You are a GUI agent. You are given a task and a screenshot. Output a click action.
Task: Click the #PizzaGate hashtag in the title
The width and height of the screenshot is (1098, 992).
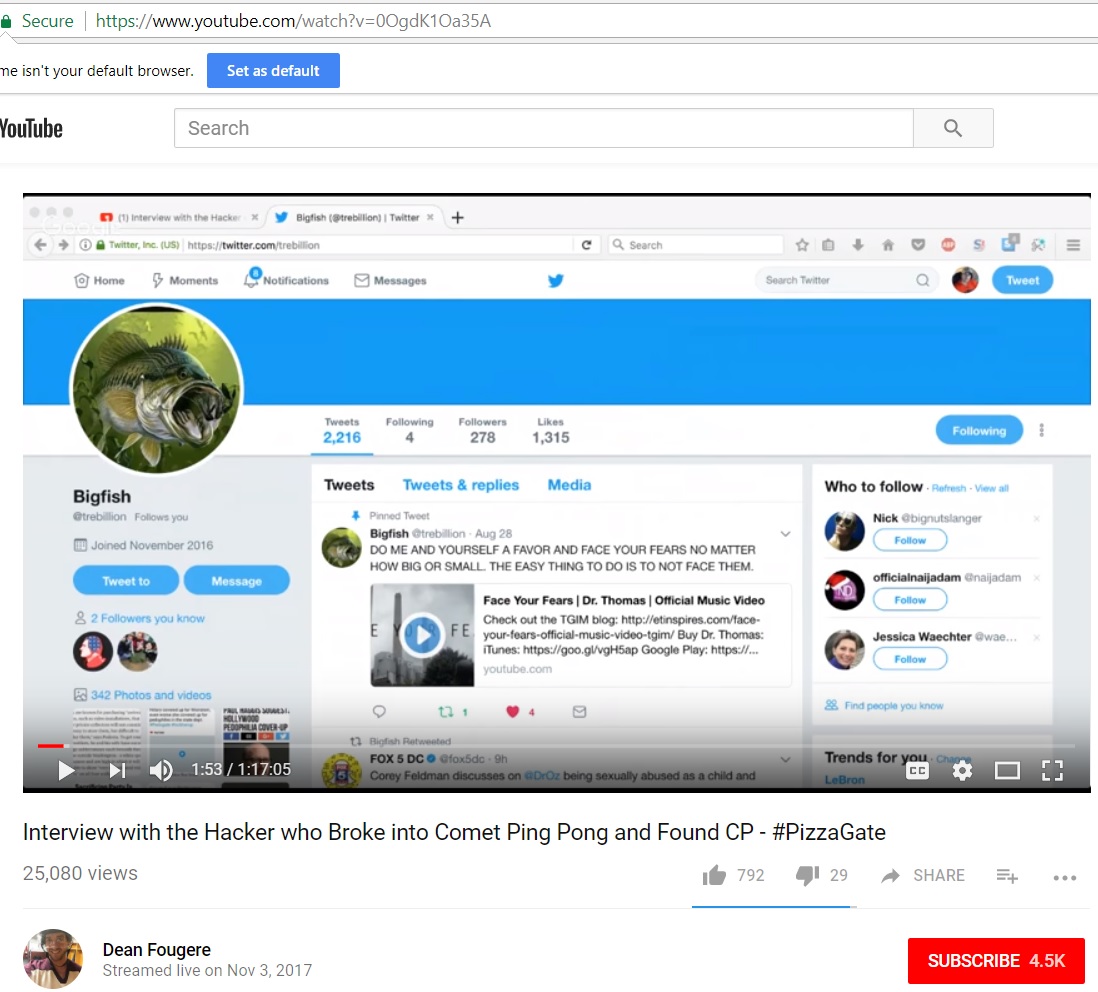(829, 832)
